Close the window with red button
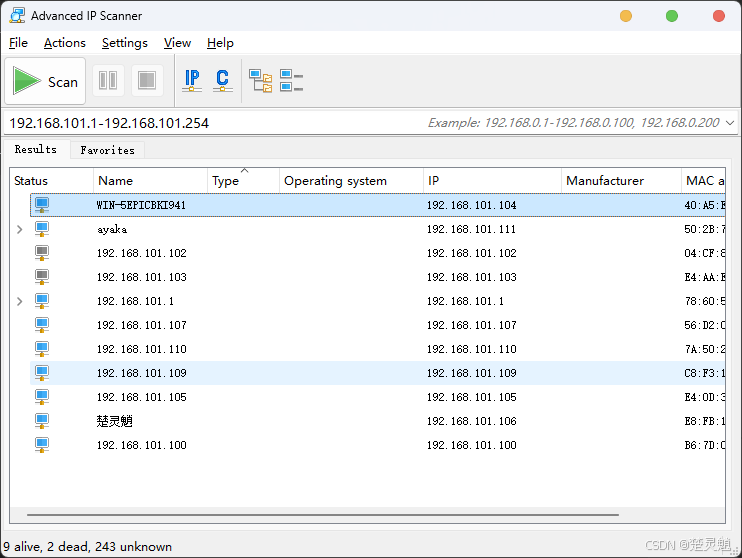 click(x=718, y=16)
